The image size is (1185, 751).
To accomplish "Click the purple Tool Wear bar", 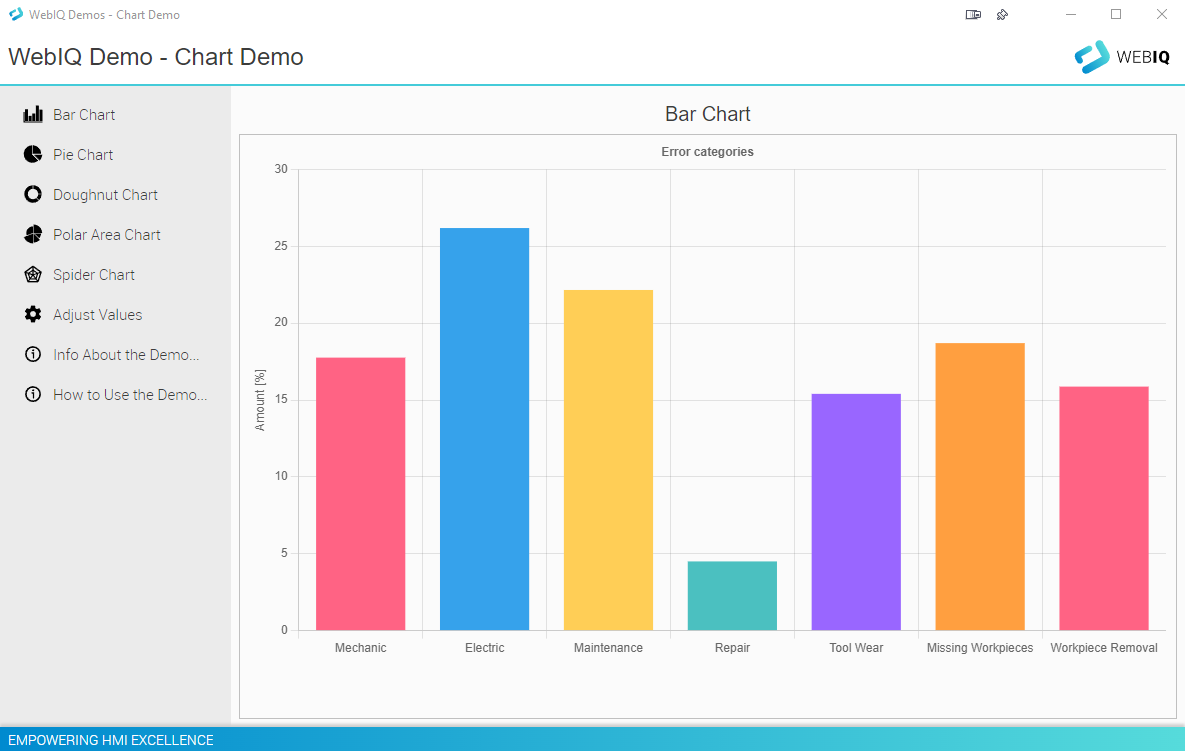I will coord(856,512).
